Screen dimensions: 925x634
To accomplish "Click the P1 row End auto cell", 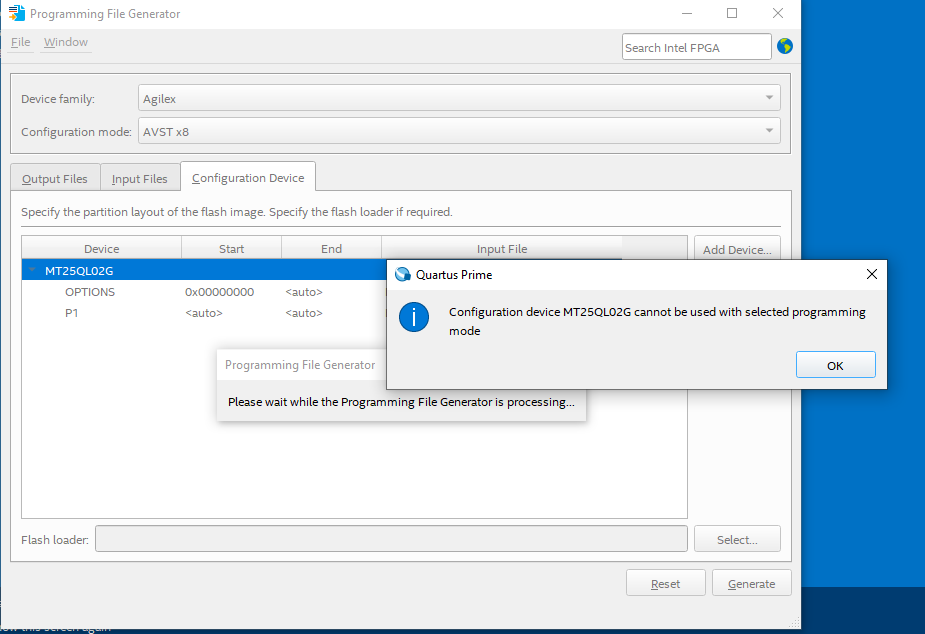I will coord(304,313).
